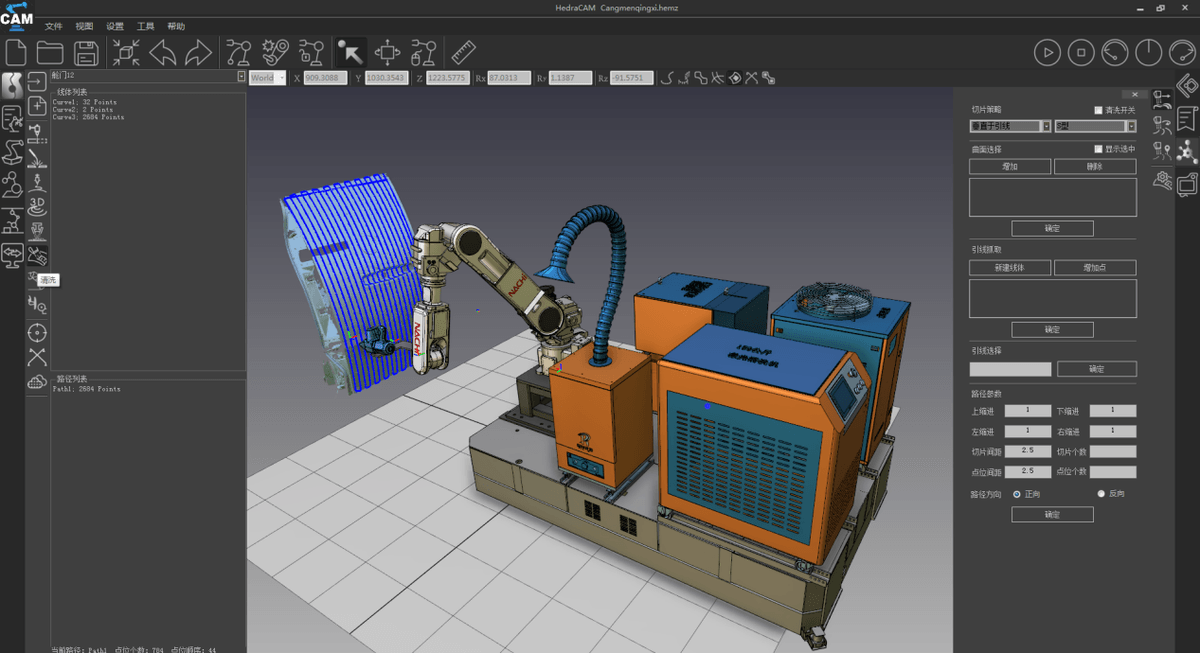Image resolution: width=1200 pixels, height=653 pixels.
Task: Select the highlighted cleaning process icon
Action: pos(37,256)
